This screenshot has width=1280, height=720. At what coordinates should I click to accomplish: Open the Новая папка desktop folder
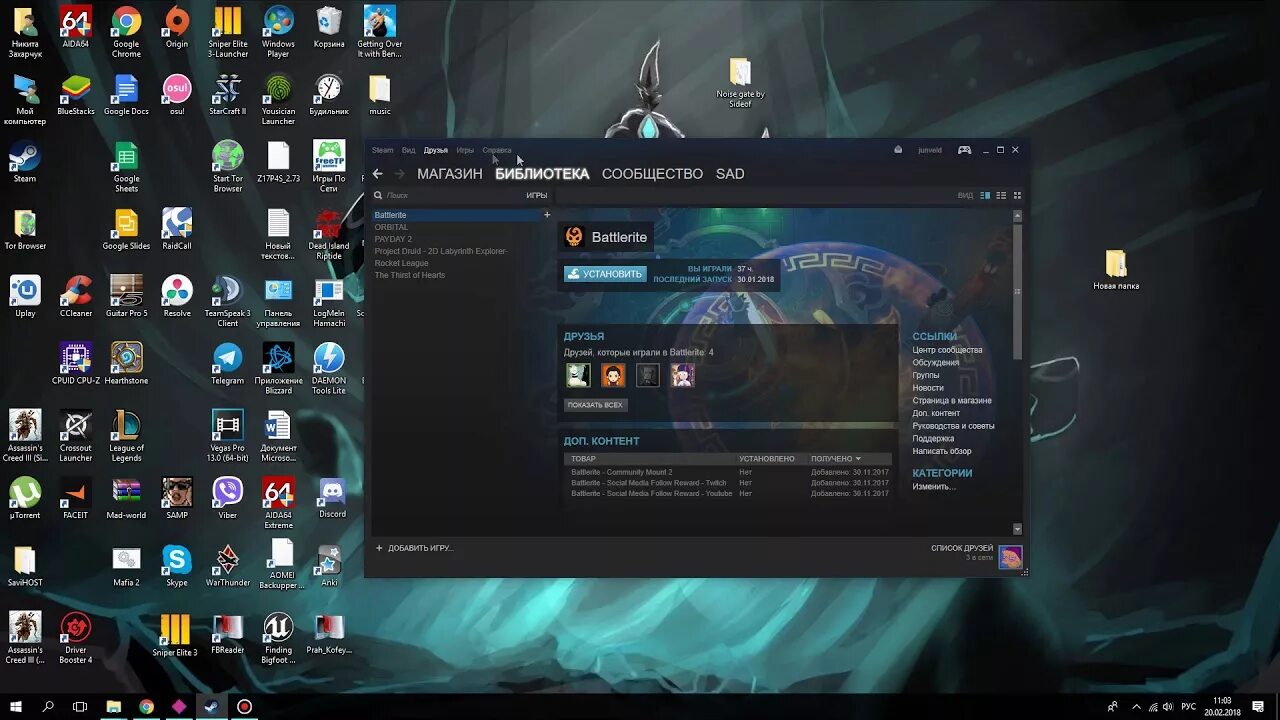(x=1116, y=270)
